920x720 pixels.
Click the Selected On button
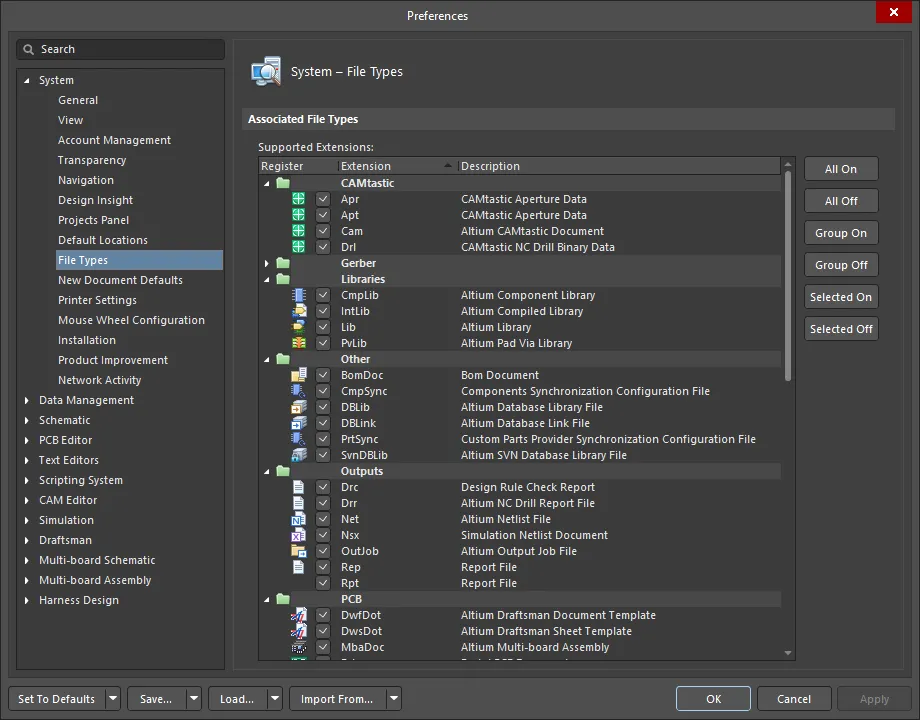tap(841, 297)
